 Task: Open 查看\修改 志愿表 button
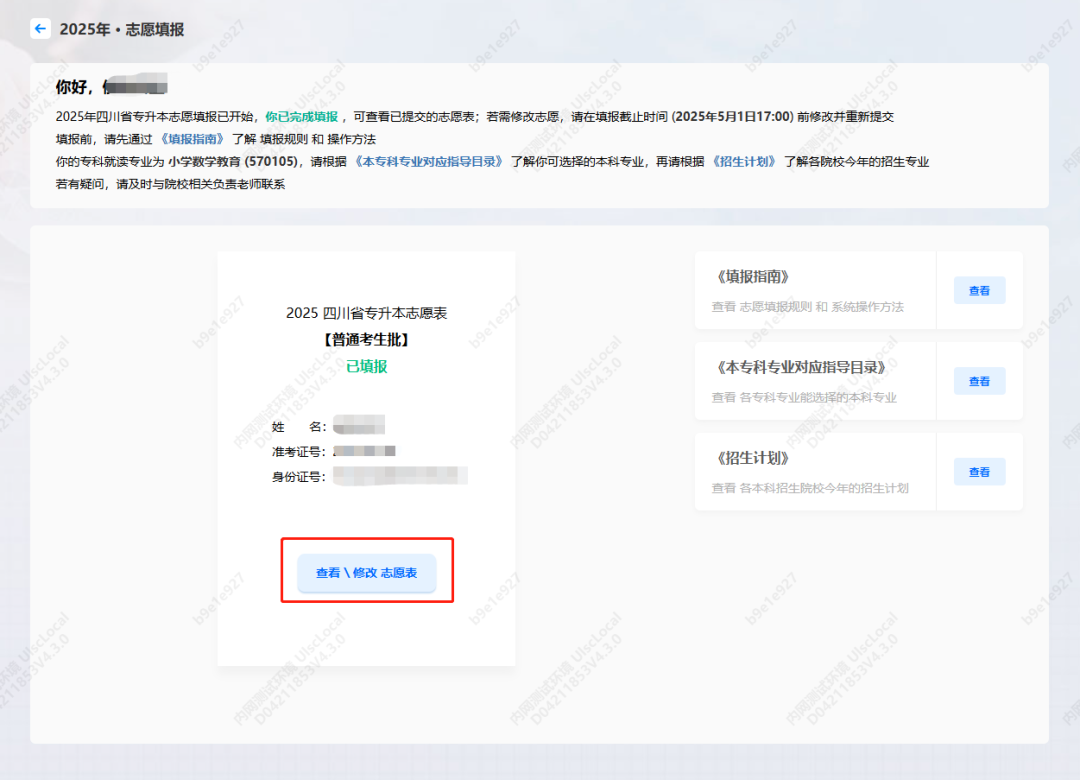pyautogui.click(x=366, y=573)
